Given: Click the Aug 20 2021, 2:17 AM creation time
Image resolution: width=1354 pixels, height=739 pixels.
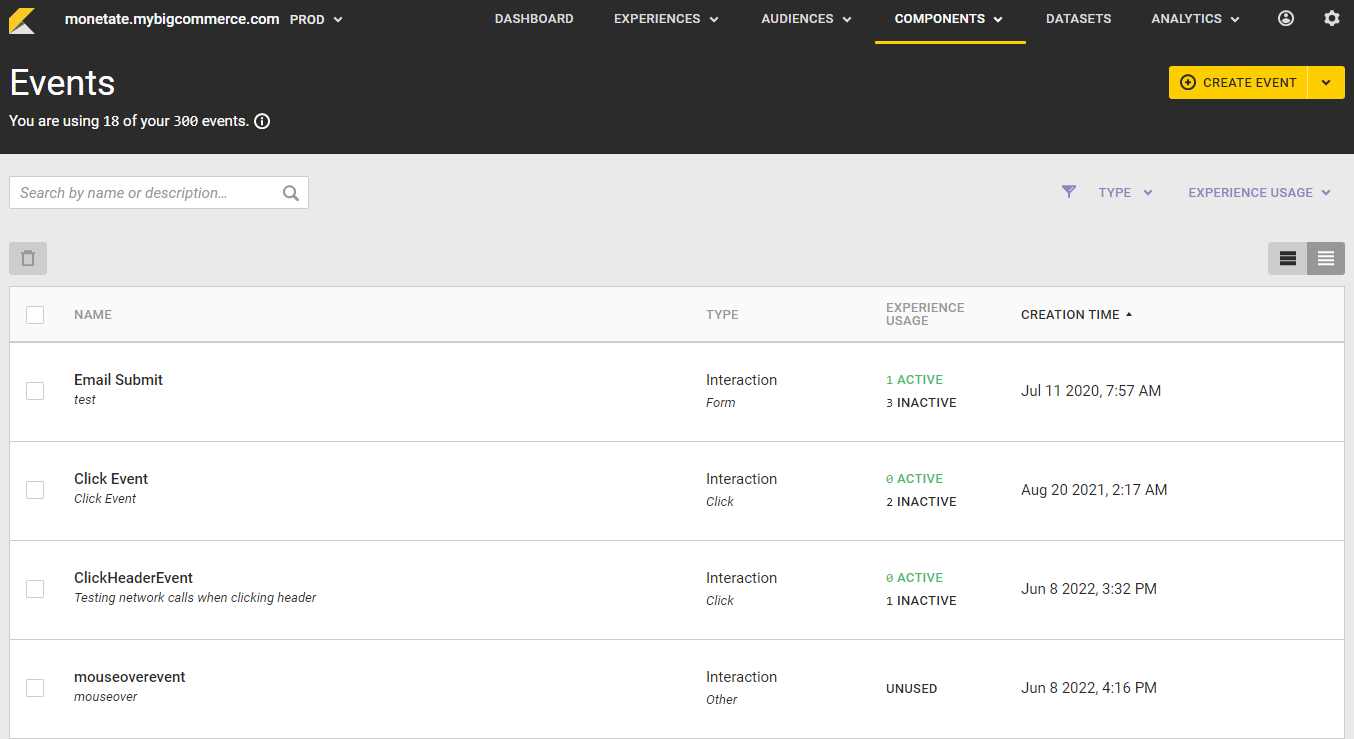Looking at the screenshot, I should (1094, 490).
